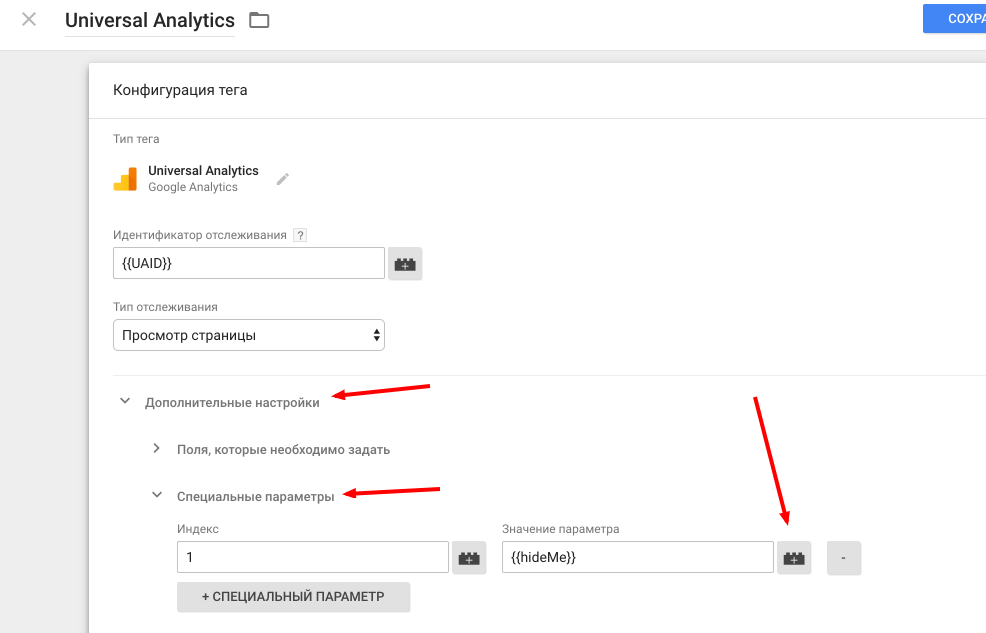This screenshot has width=986, height=633.
Task: Close the tag editor with the X icon
Action: pyautogui.click(x=29, y=19)
